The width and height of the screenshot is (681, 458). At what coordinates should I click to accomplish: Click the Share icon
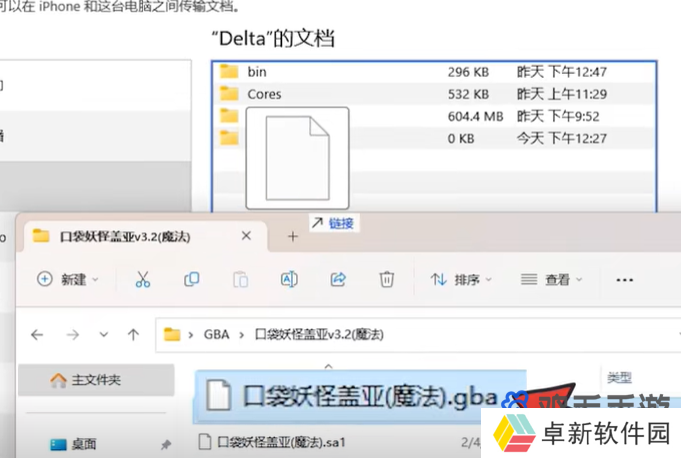click(338, 280)
